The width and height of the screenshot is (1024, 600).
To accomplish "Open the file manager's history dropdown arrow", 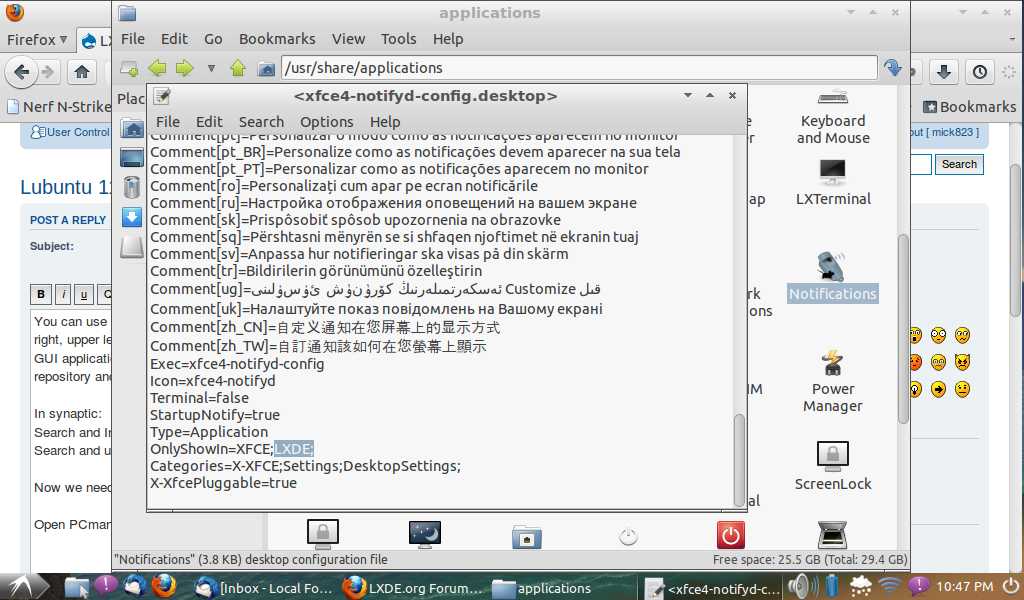I will pos(211,68).
